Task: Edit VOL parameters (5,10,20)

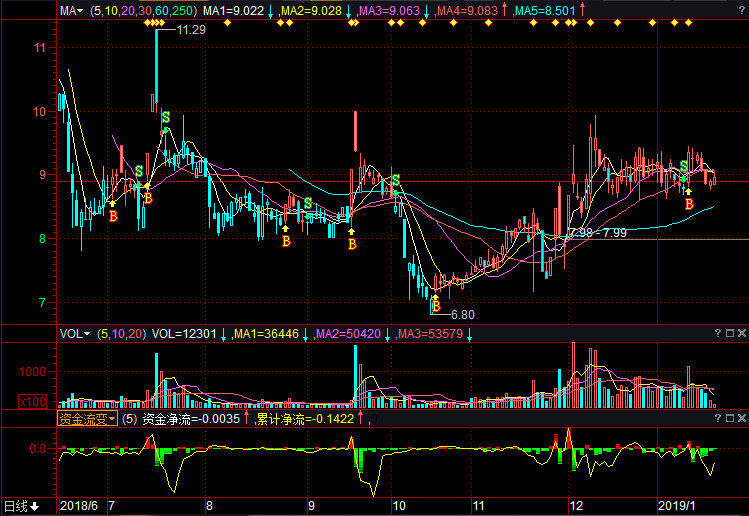Action: point(121,333)
